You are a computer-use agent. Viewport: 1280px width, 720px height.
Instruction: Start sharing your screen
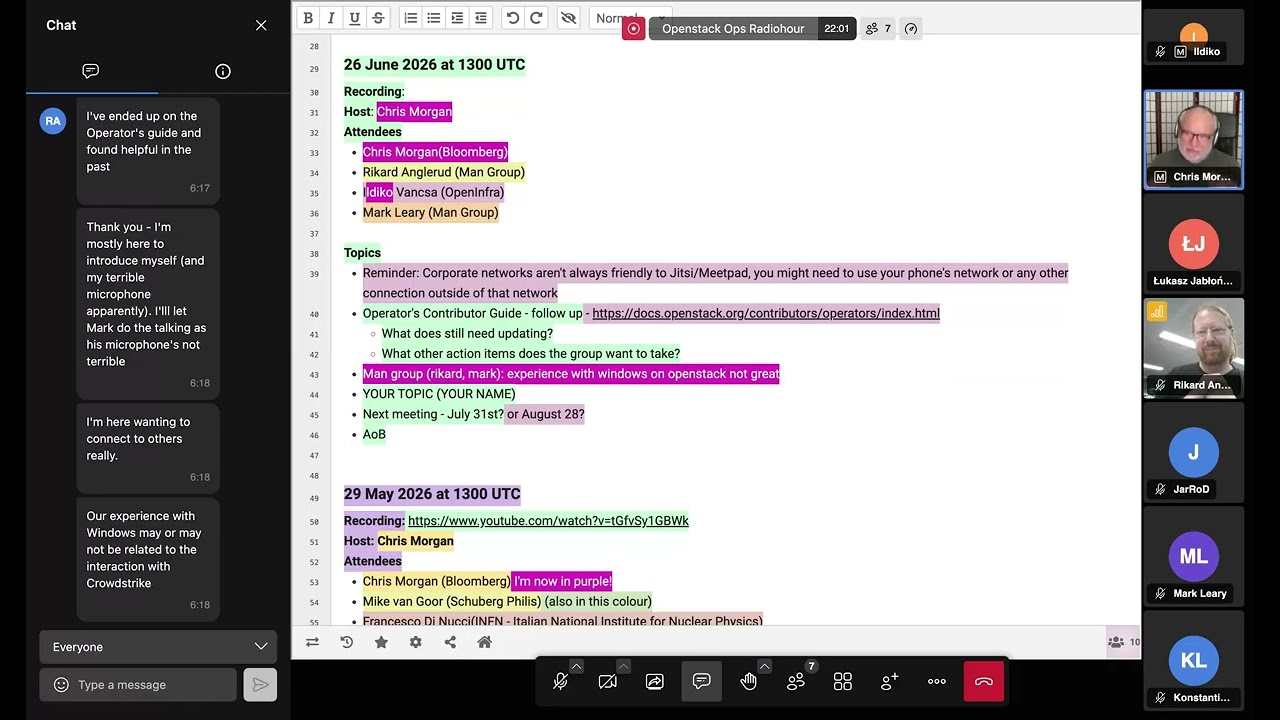(x=655, y=682)
